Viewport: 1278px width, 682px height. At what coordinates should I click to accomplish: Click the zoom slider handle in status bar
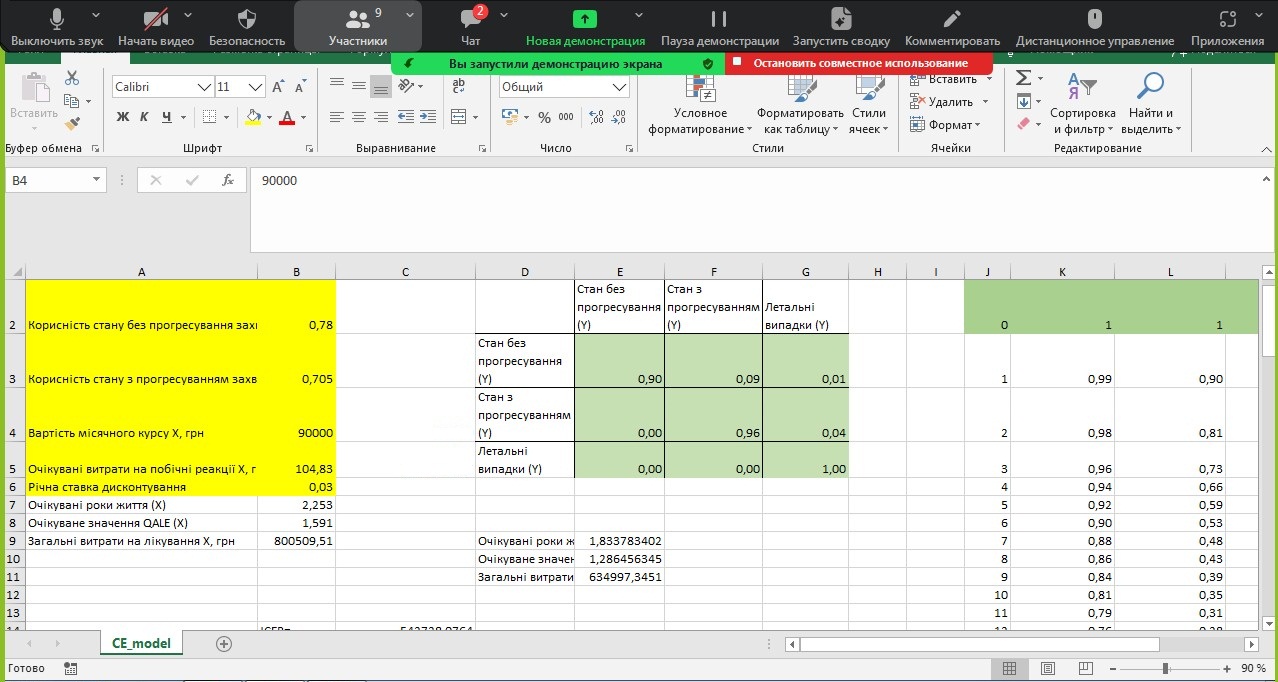pyautogui.click(x=1165, y=668)
